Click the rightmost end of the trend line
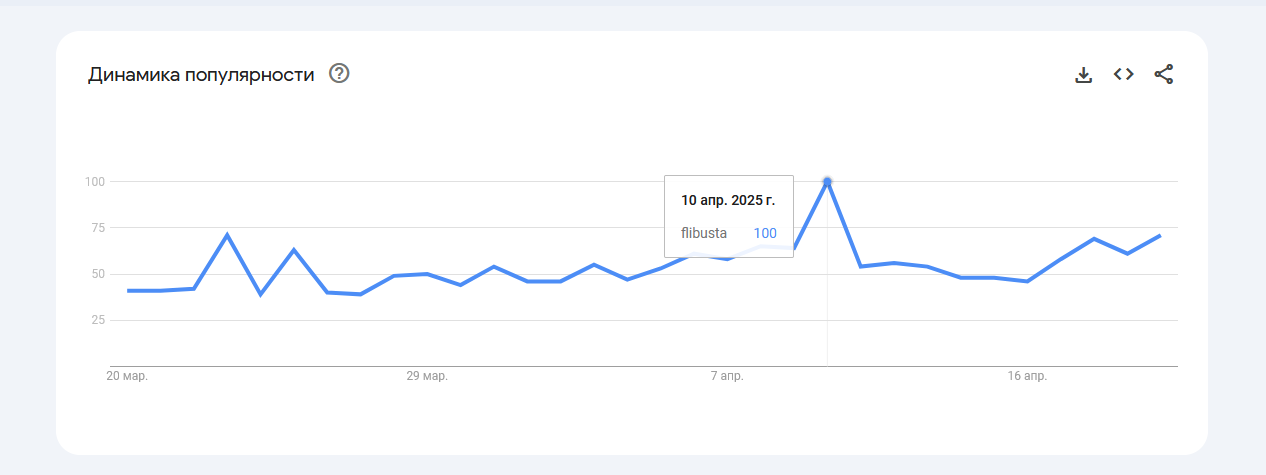Image resolution: width=1266 pixels, height=475 pixels. pyautogui.click(x=1160, y=236)
